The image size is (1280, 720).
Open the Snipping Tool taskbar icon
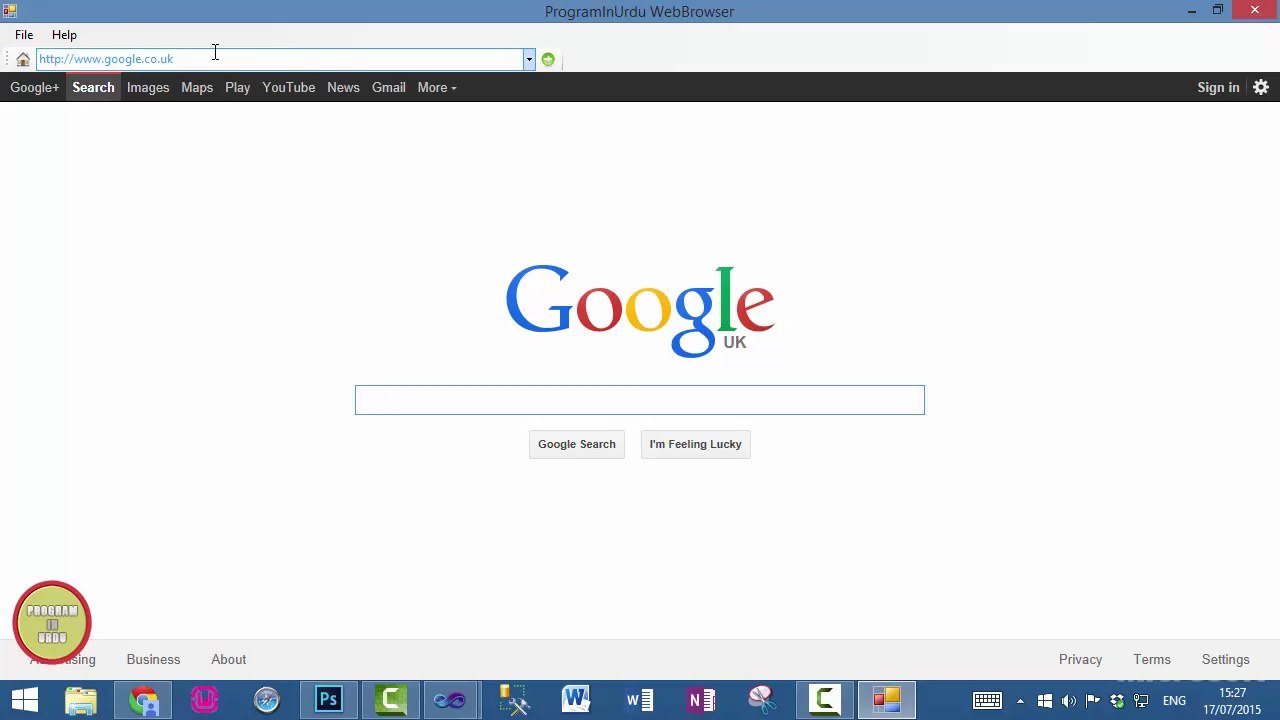[x=762, y=700]
